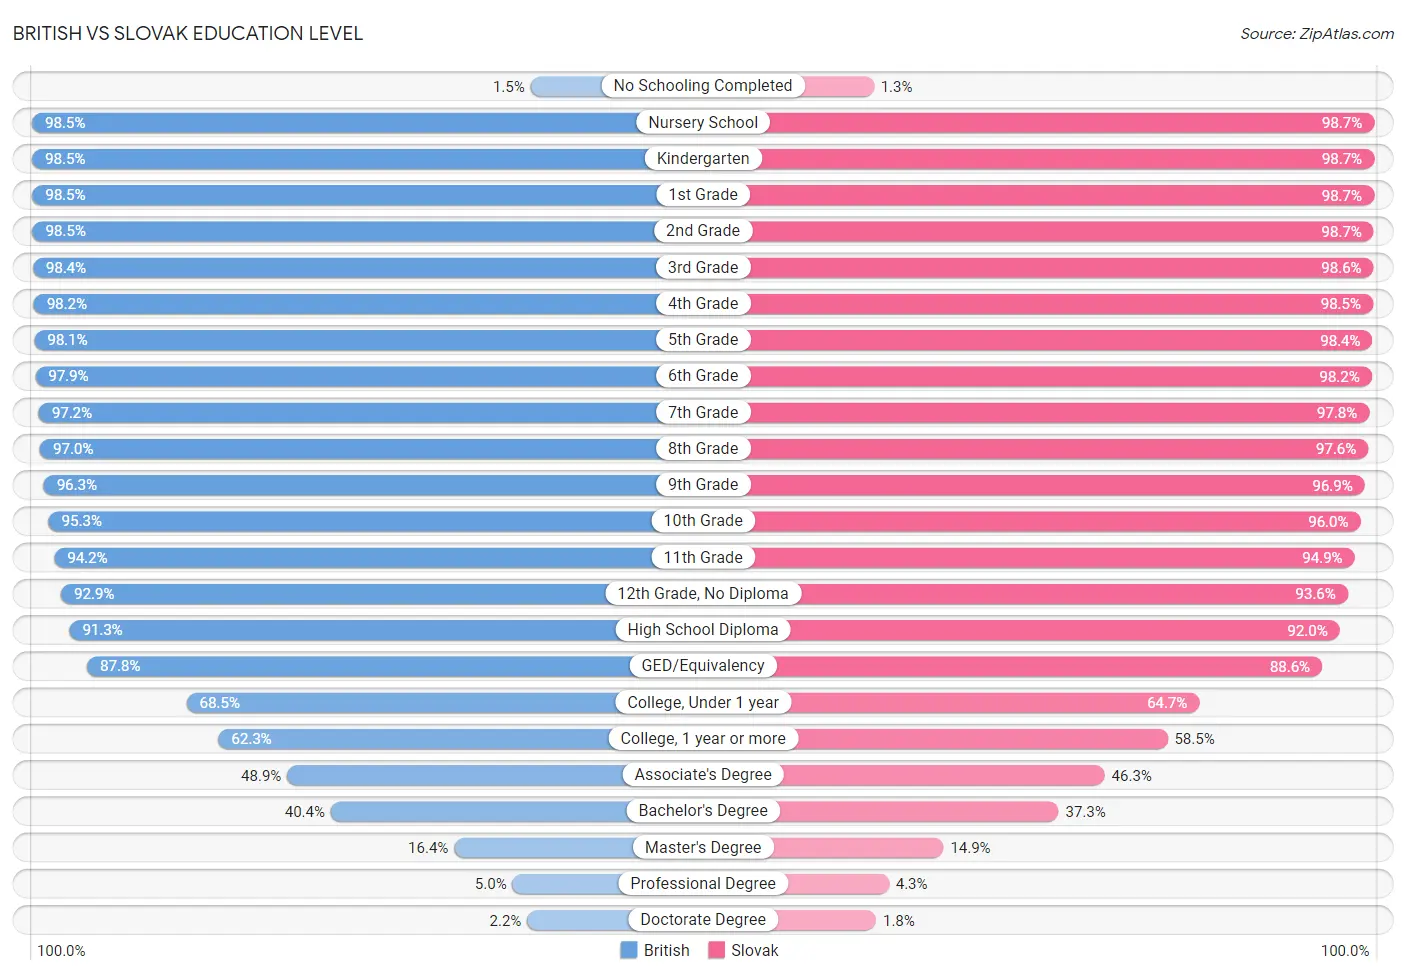Select the Master's Degree category label
The width and height of the screenshot is (1406, 975).
point(703,847)
